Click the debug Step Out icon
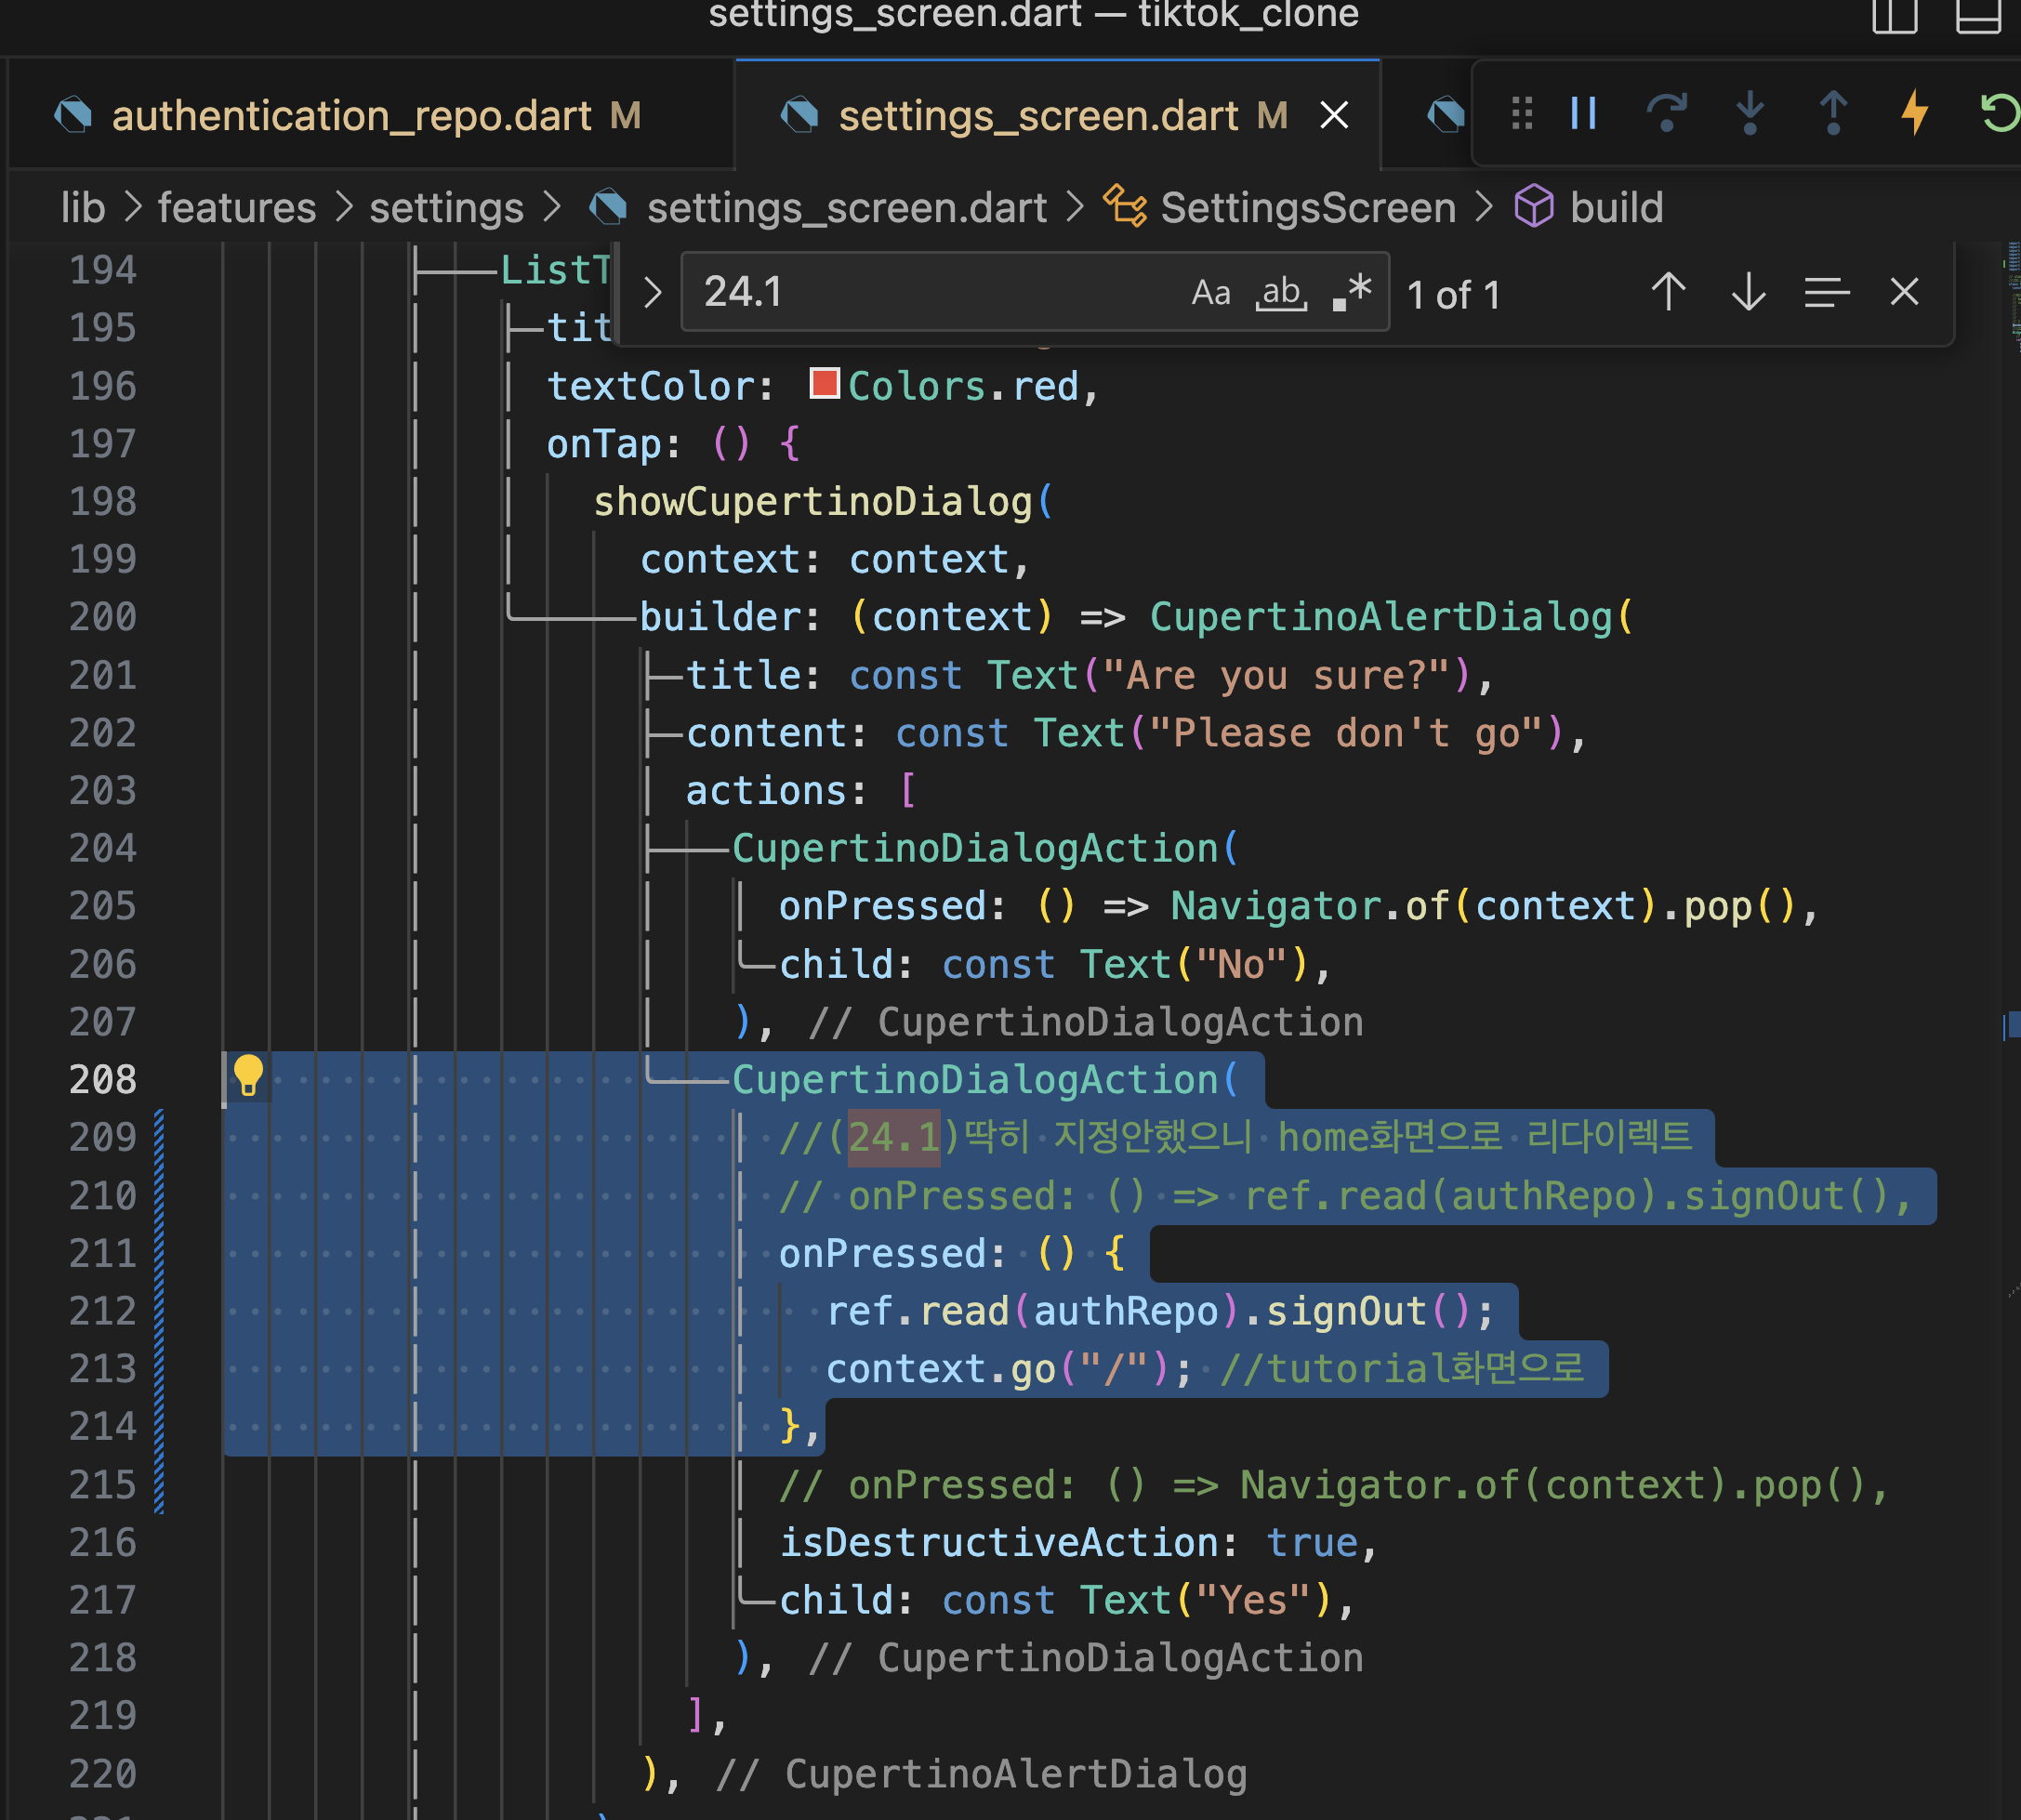Viewport: 2021px width, 1820px height. click(x=1832, y=114)
